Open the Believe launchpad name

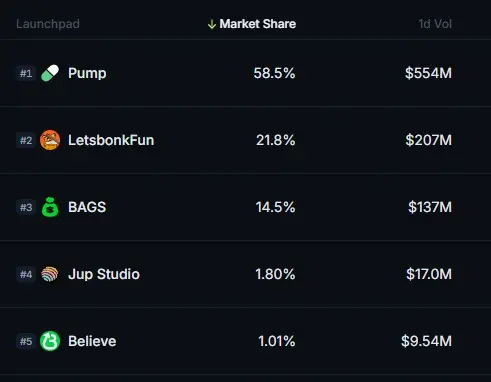click(92, 341)
